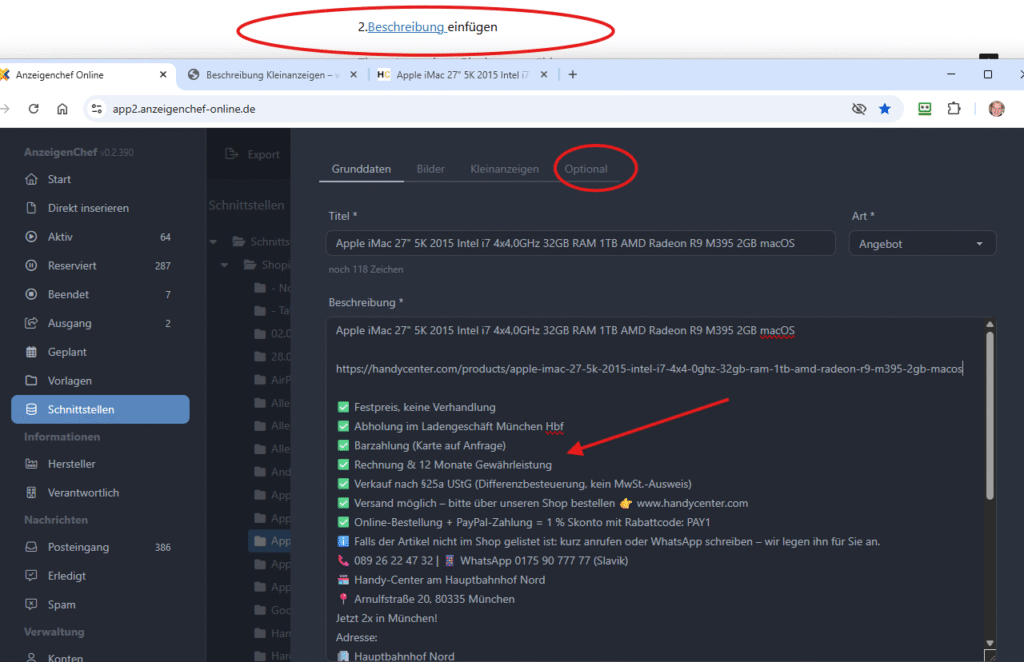Bookmark page with the star icon
Screen dimensions: 1024x662
click(x=884, y=109)
